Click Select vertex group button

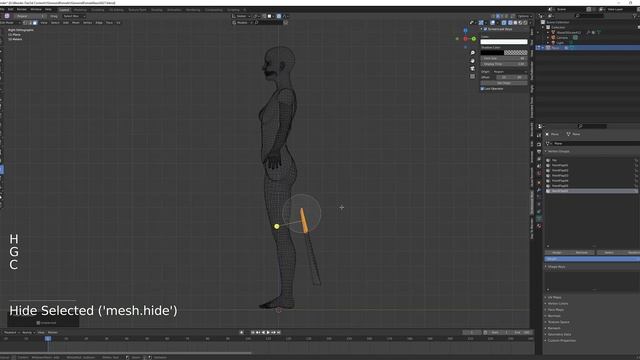click(609, 253)
